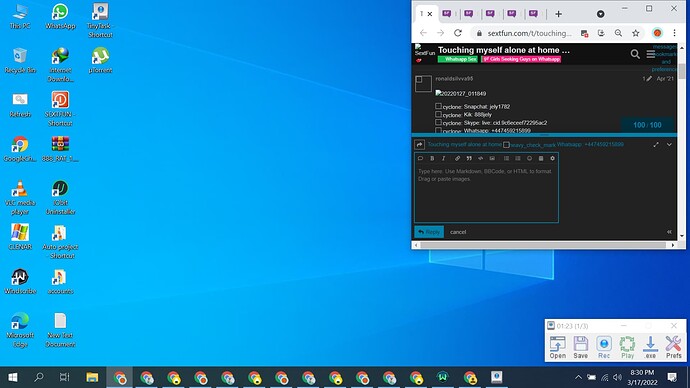Insert hyperlink using editor chain icon
690x388 pixels.
(x=457, y=158)
